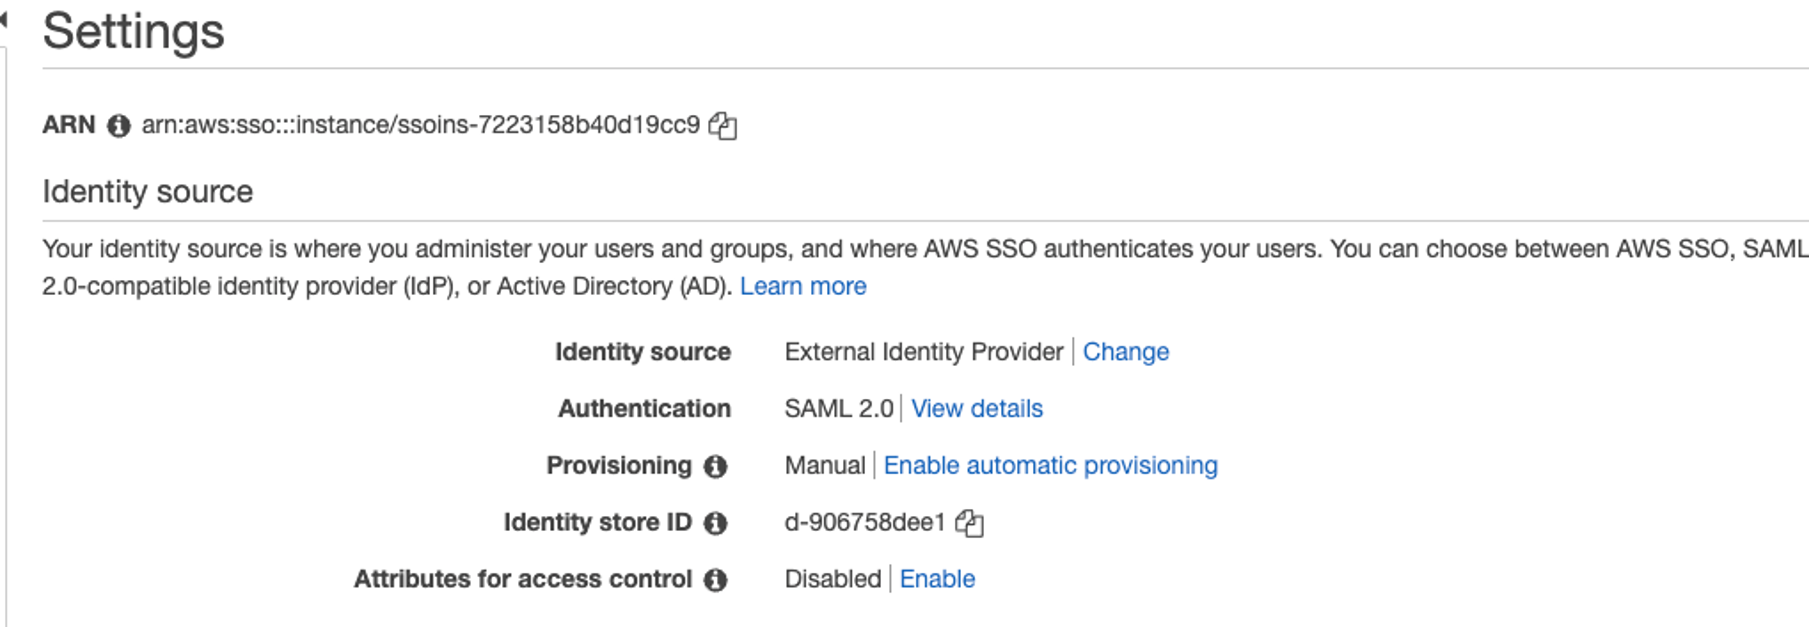Click the ARN instance value text
This screenshot has height=627, width=1809.
coord(420,125)
